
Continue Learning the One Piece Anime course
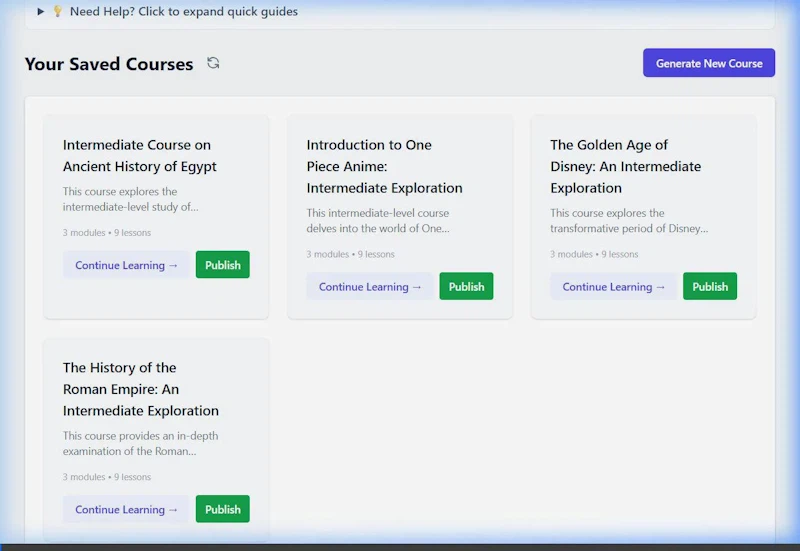[370, 286]
